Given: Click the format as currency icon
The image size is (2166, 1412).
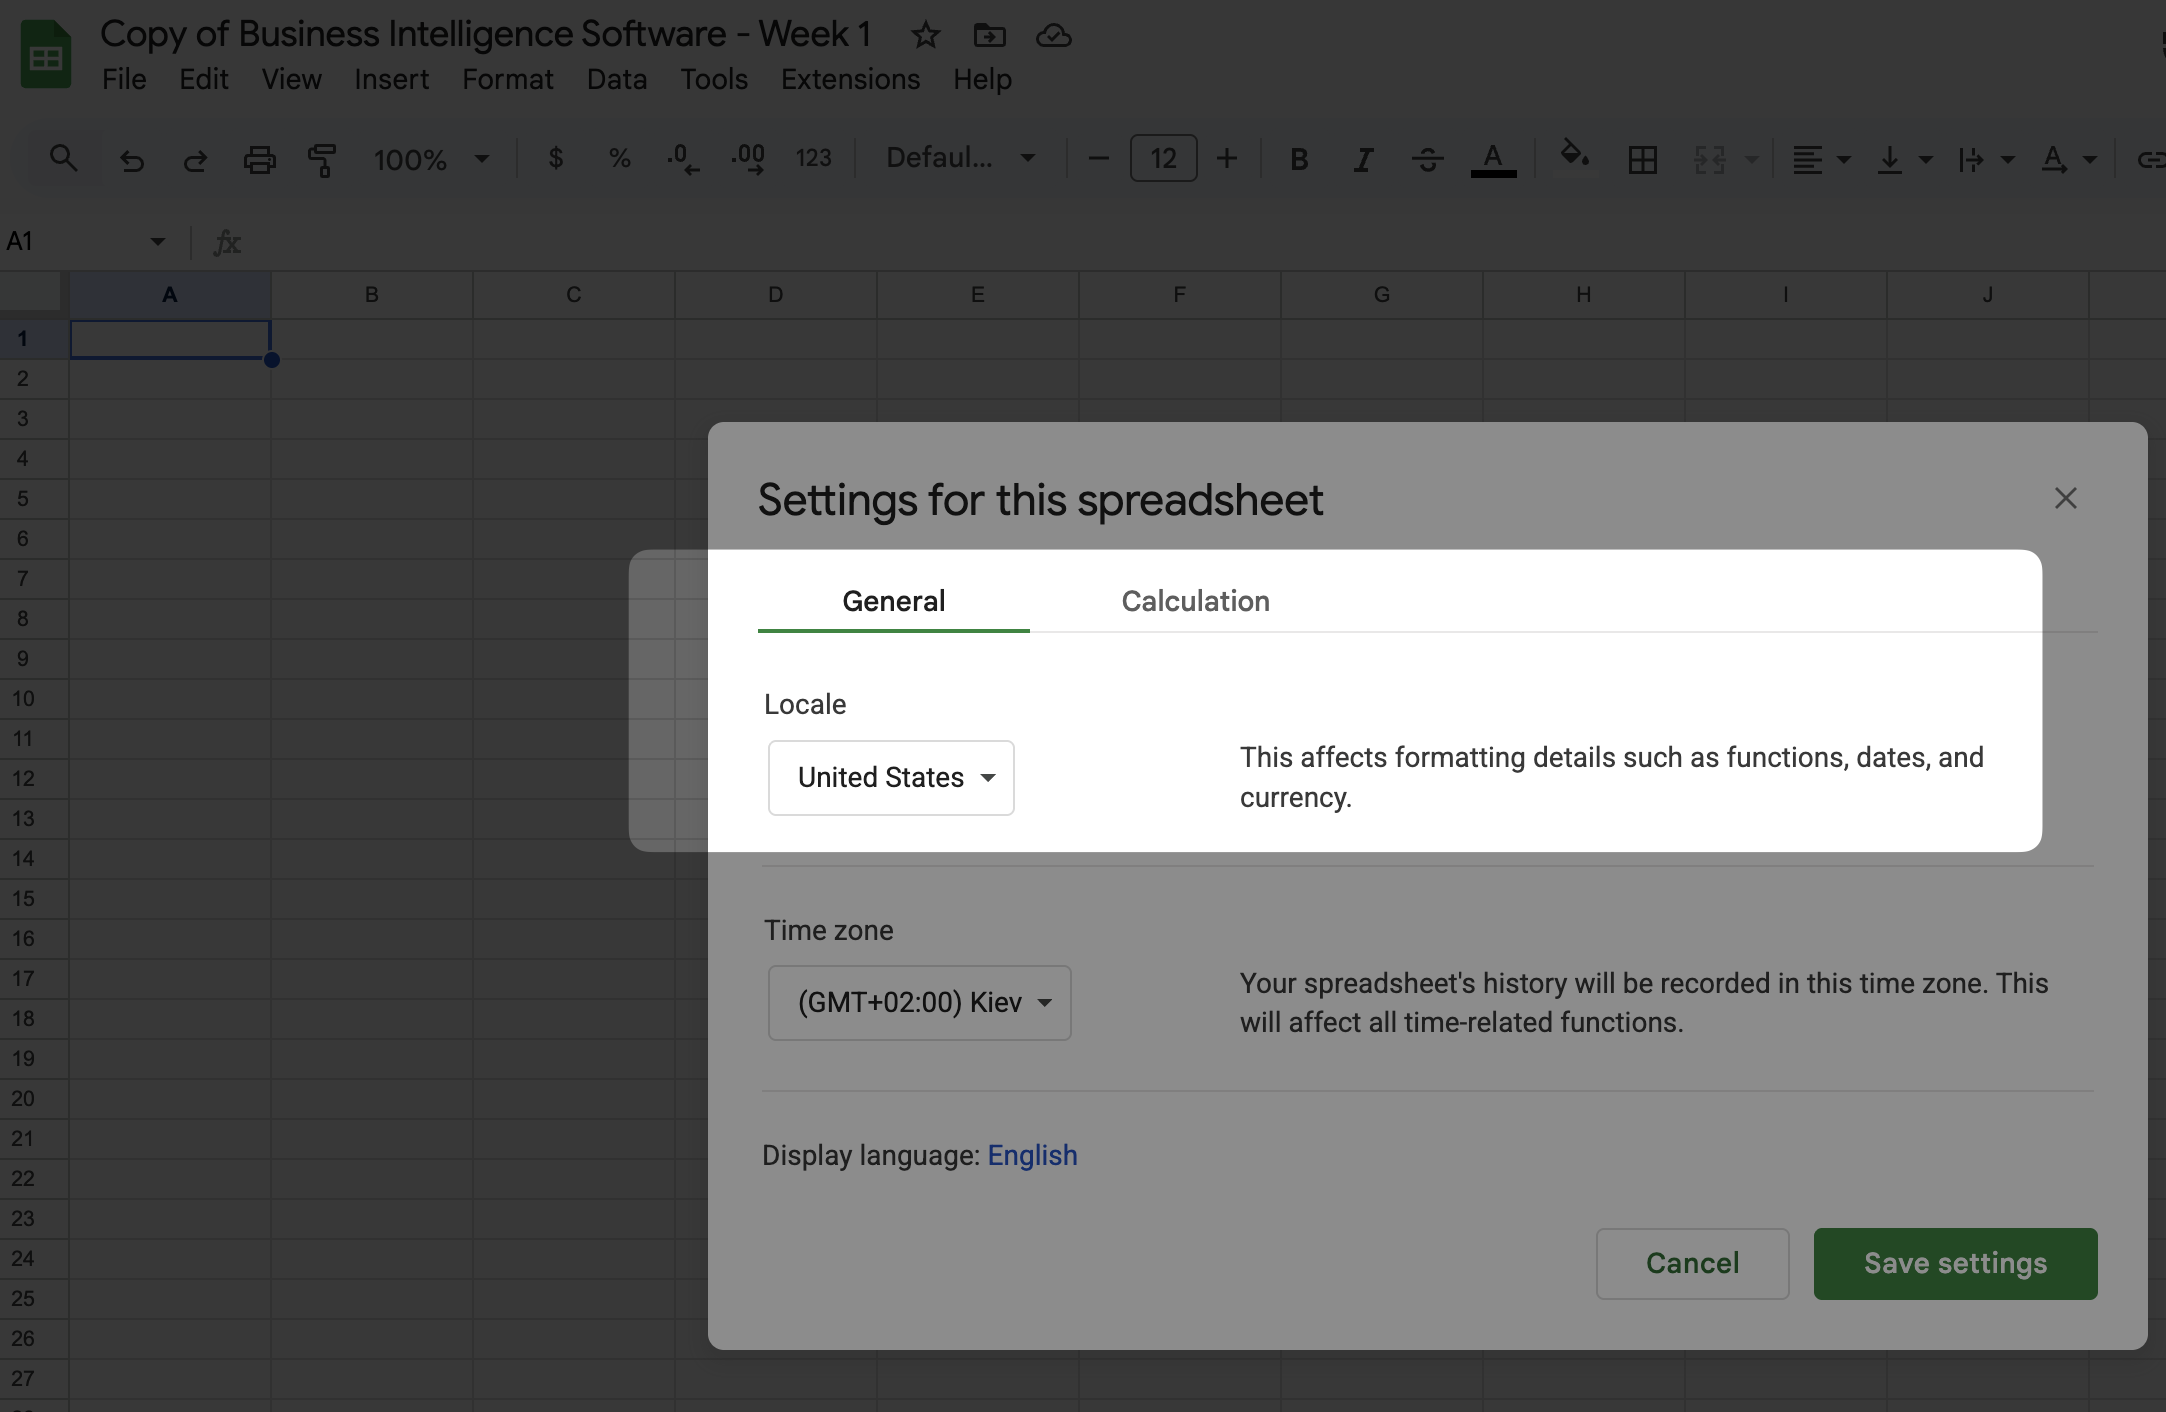Looking at the screenshot, I should click(556, 158).
